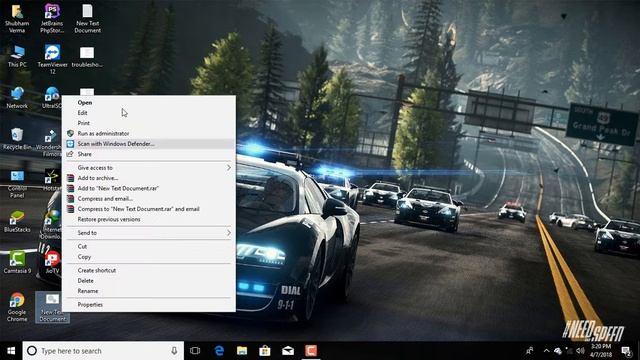The image size is (640, 360).
Task: Select Create shortcut
Action: pyautogui.click(x=149, y=271)
